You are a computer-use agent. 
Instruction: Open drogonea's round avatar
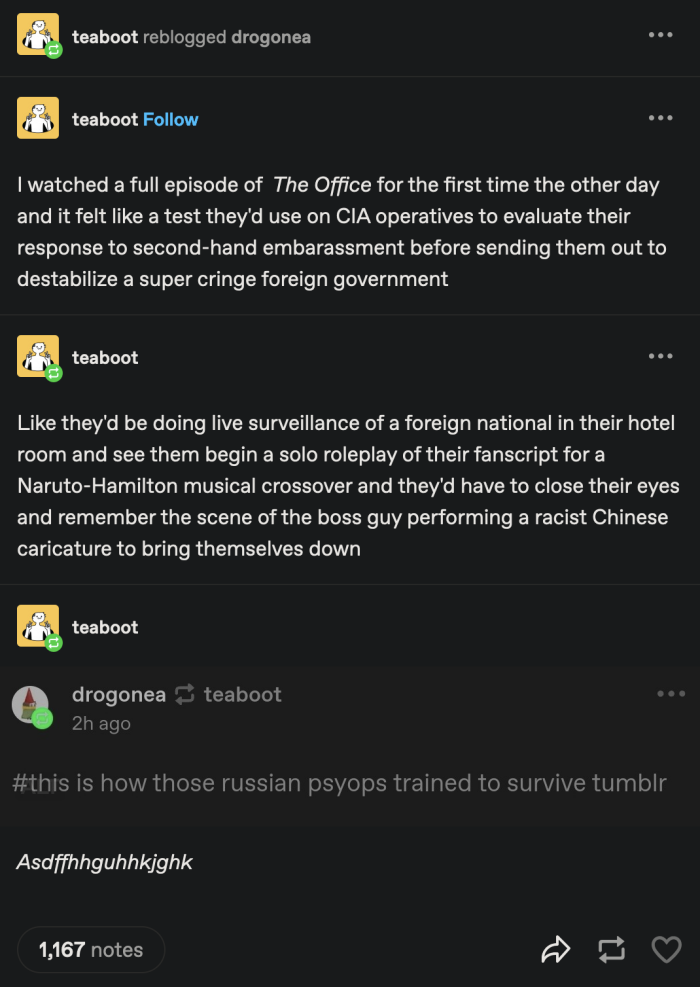click(x=30, y=706)
